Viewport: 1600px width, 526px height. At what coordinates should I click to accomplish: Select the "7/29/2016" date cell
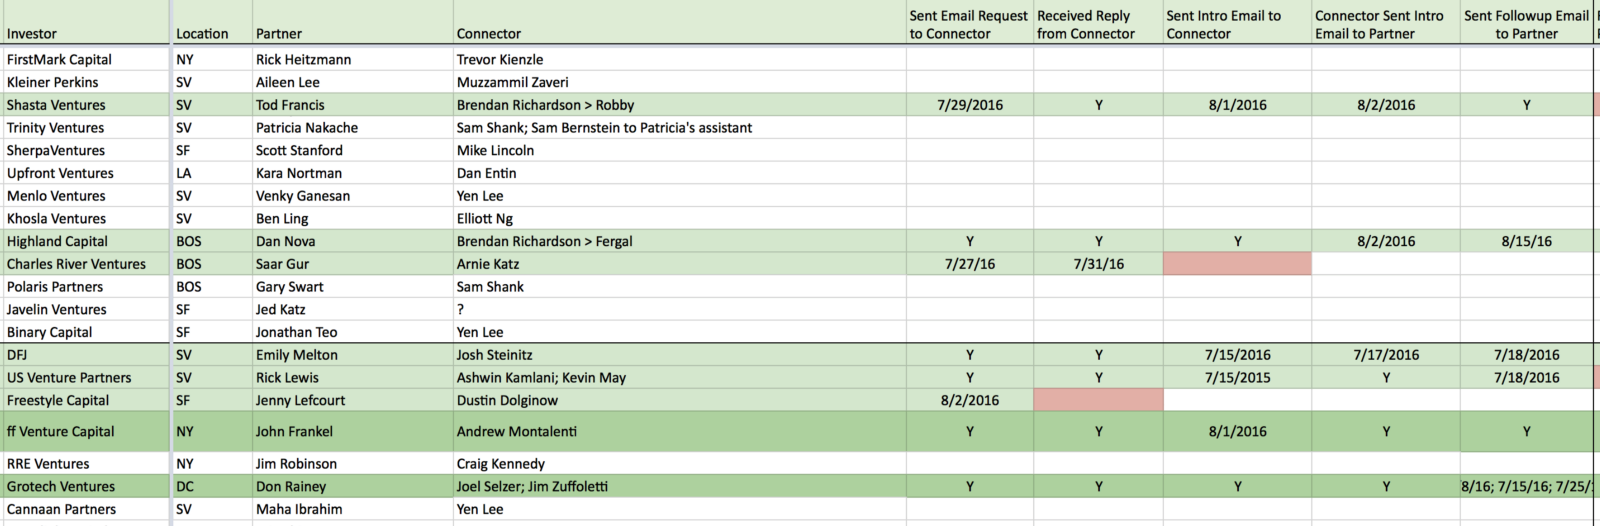pos(970,105)
